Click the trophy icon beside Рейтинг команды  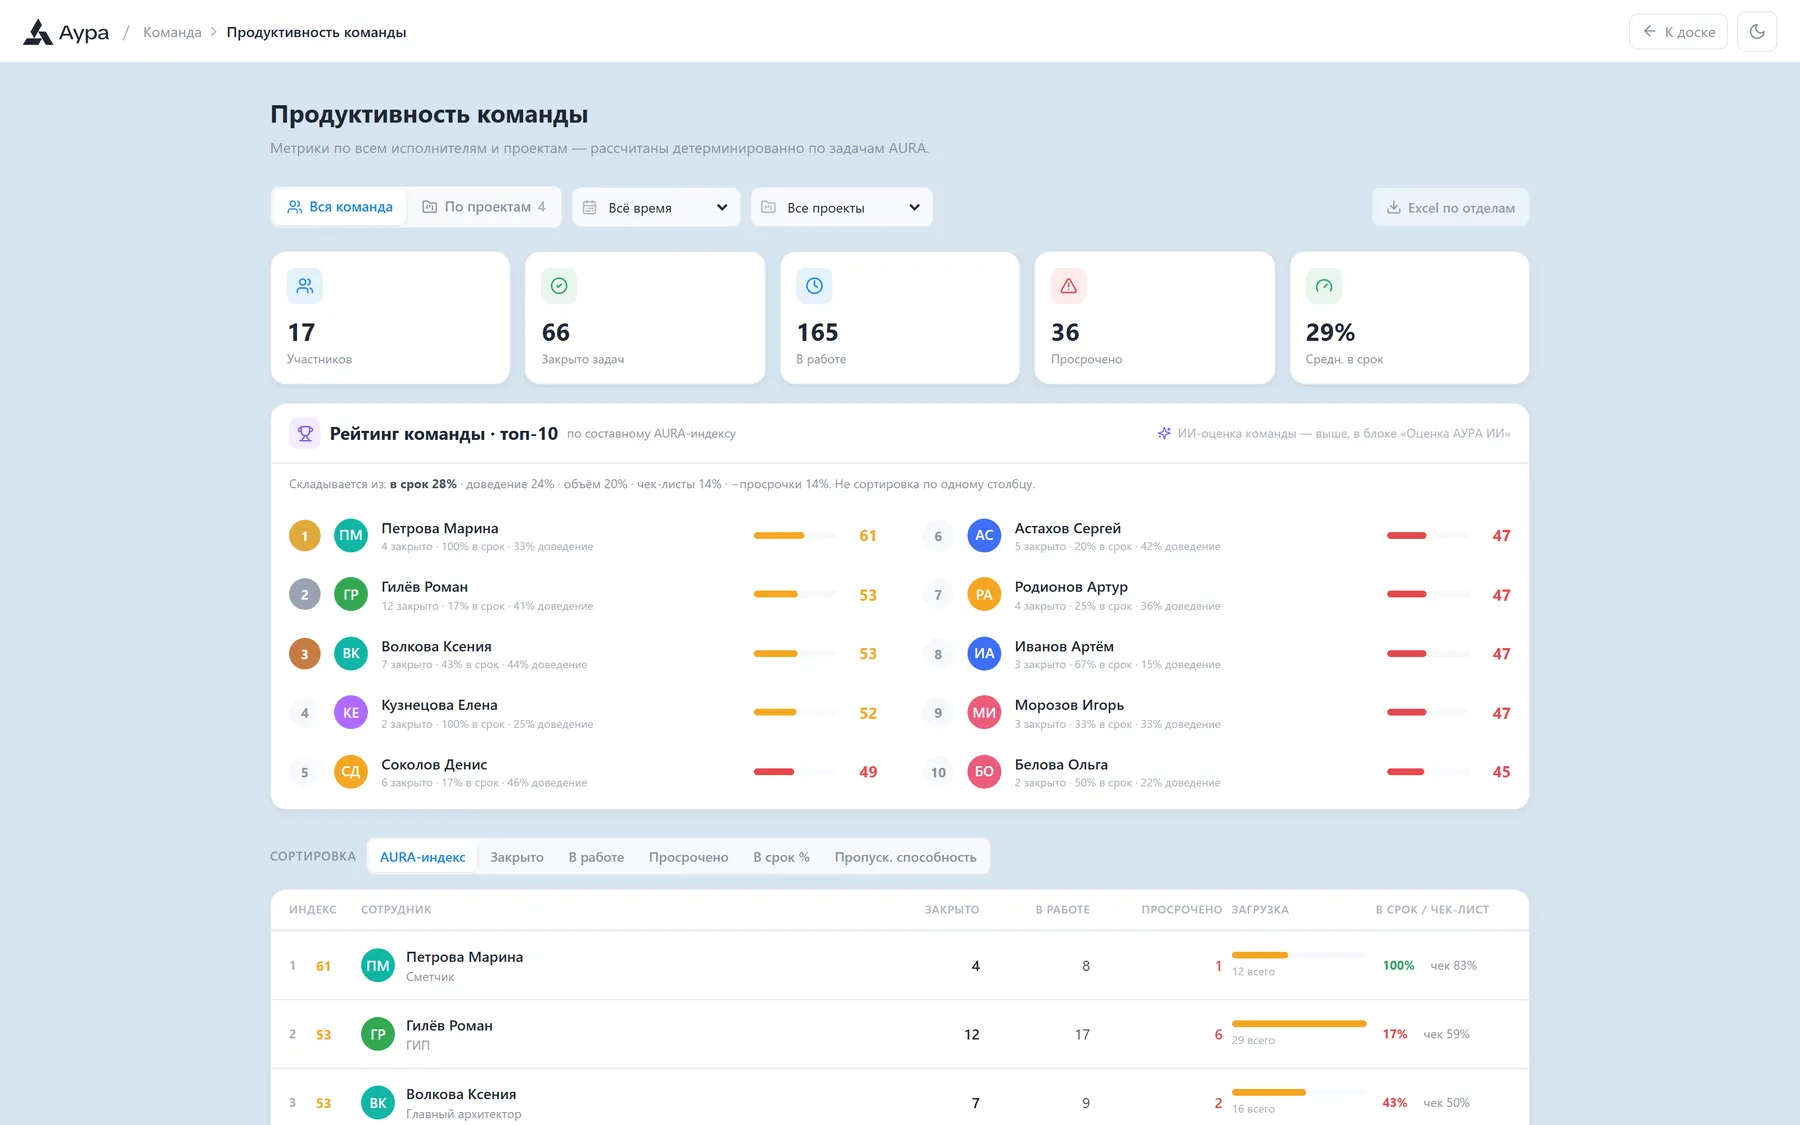pyautogui.click(x=305, y=433)
